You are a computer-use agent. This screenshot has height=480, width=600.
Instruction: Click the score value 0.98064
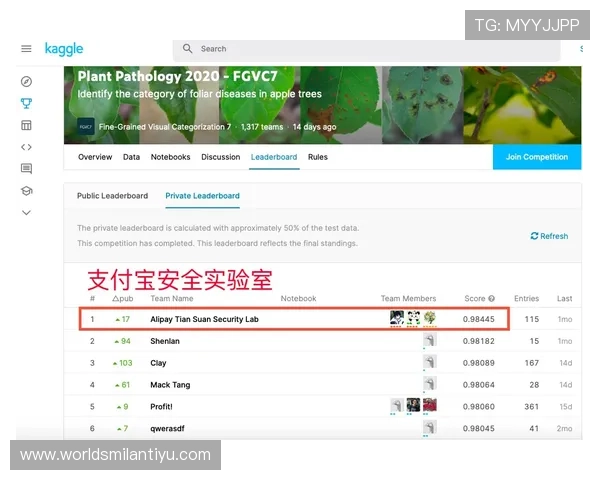coord(479,385)
